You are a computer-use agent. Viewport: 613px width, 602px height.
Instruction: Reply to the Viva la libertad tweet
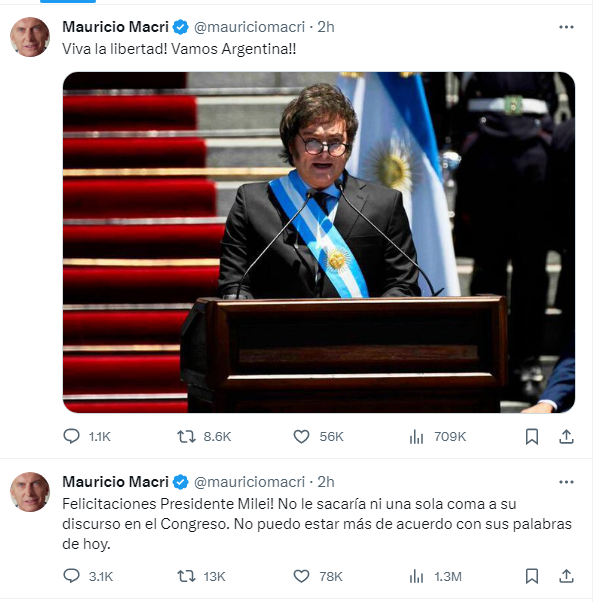72,437
